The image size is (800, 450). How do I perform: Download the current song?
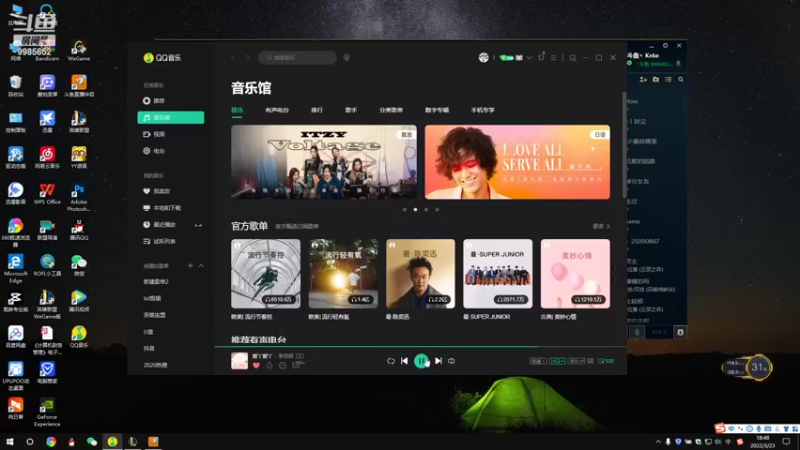point(269,365)
